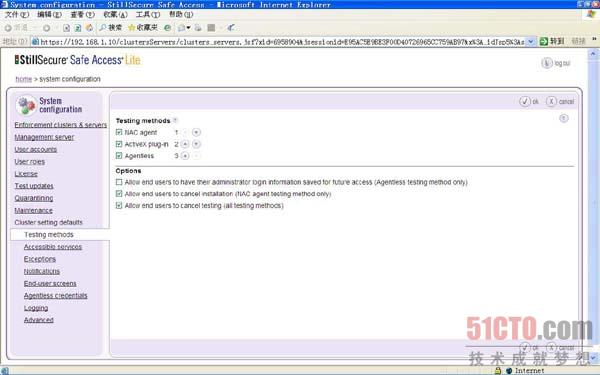Viewport: 600px width, 375px height.
Task: Open the User roles link
Action: 29,161
